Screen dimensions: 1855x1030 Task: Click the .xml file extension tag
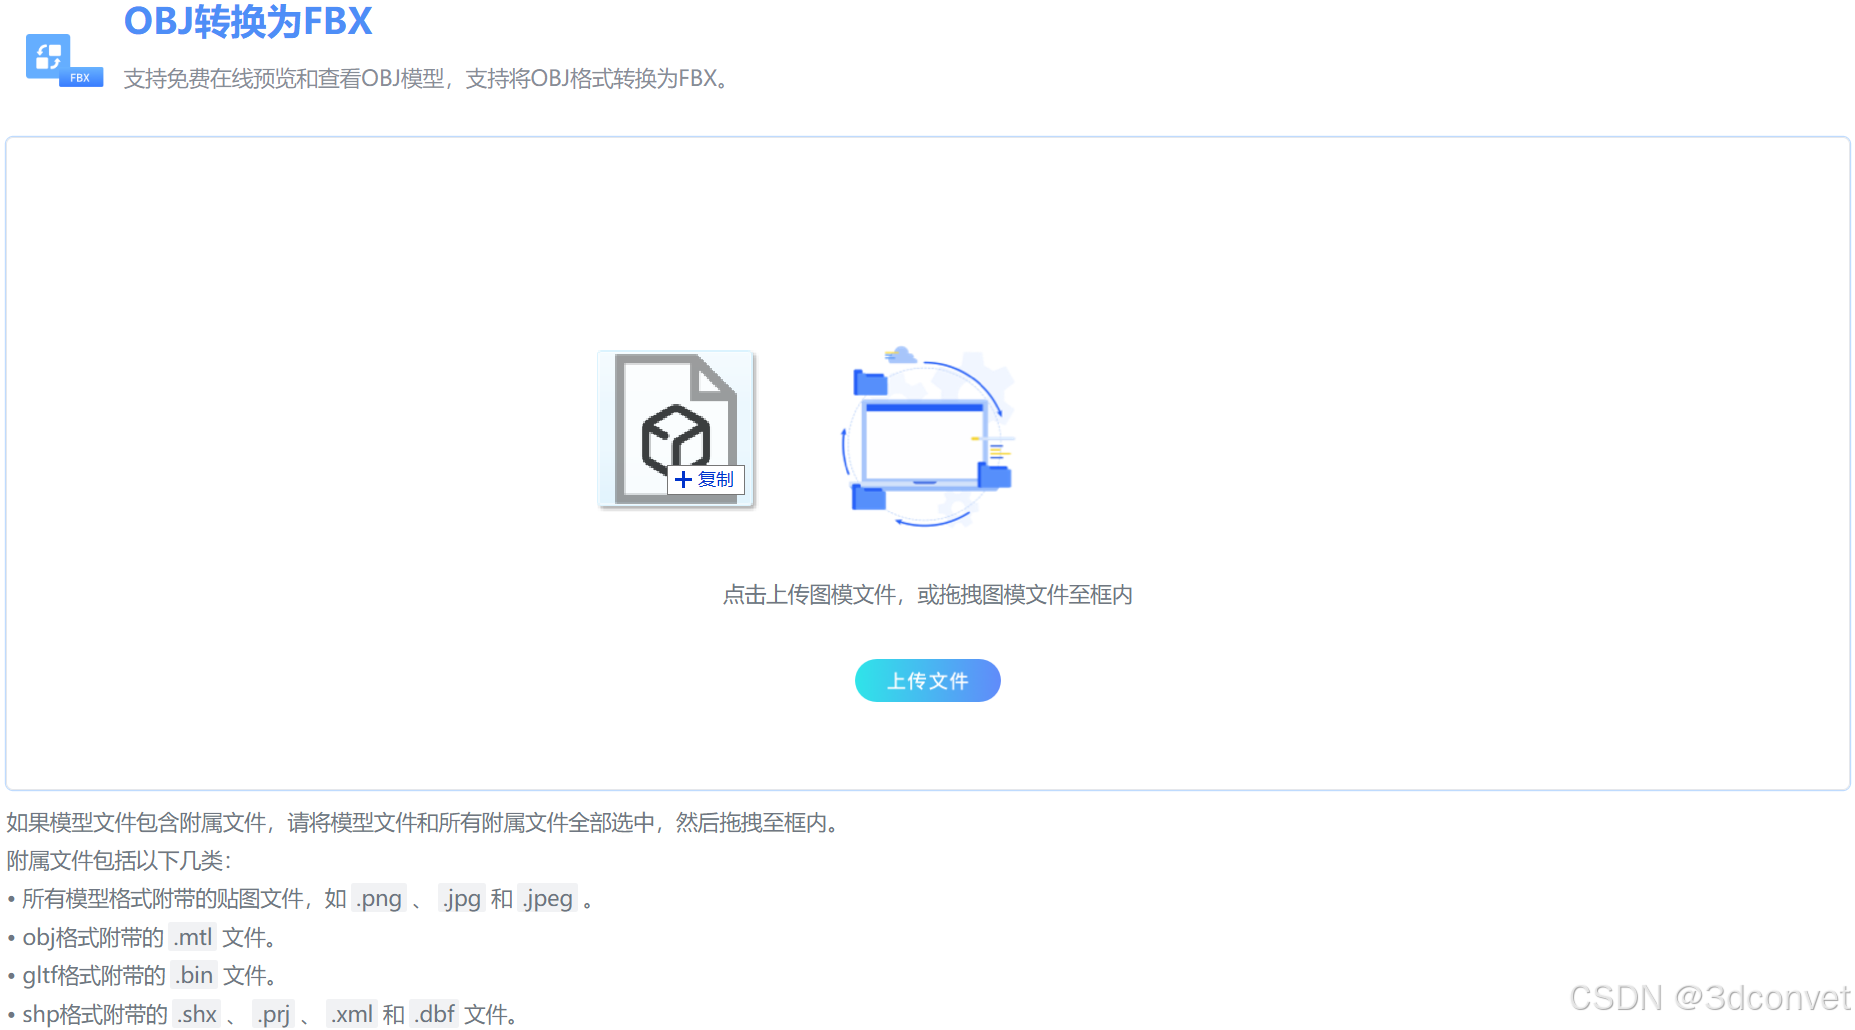[x=352, y=1015]
